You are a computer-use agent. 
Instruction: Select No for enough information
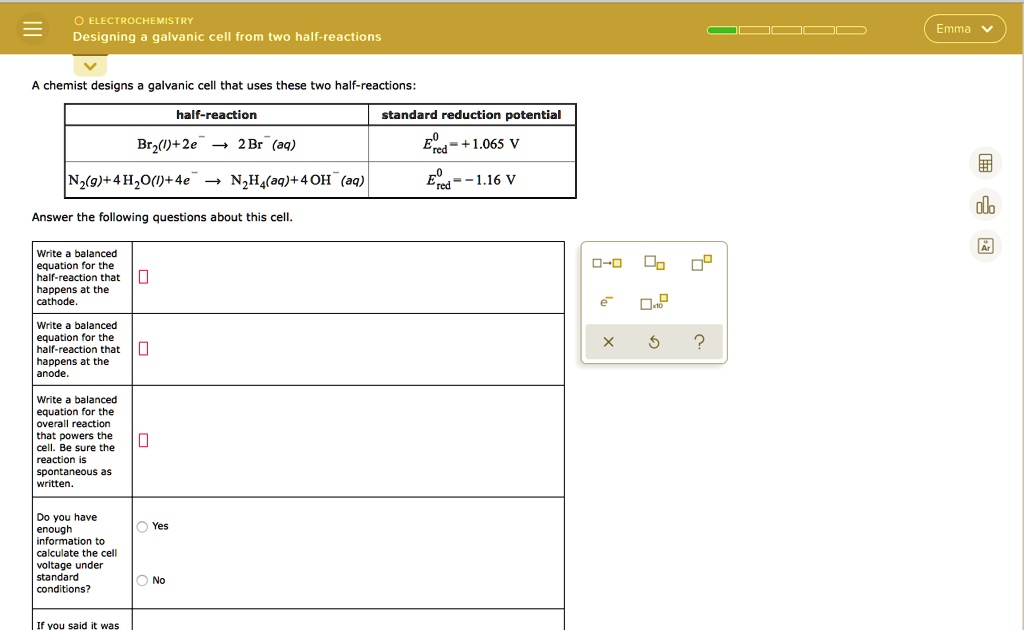pyautogui.click(x=143, y=581)
